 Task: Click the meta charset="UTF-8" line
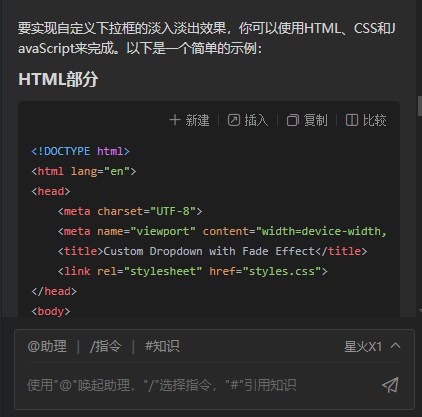click(x=130, y=211)
